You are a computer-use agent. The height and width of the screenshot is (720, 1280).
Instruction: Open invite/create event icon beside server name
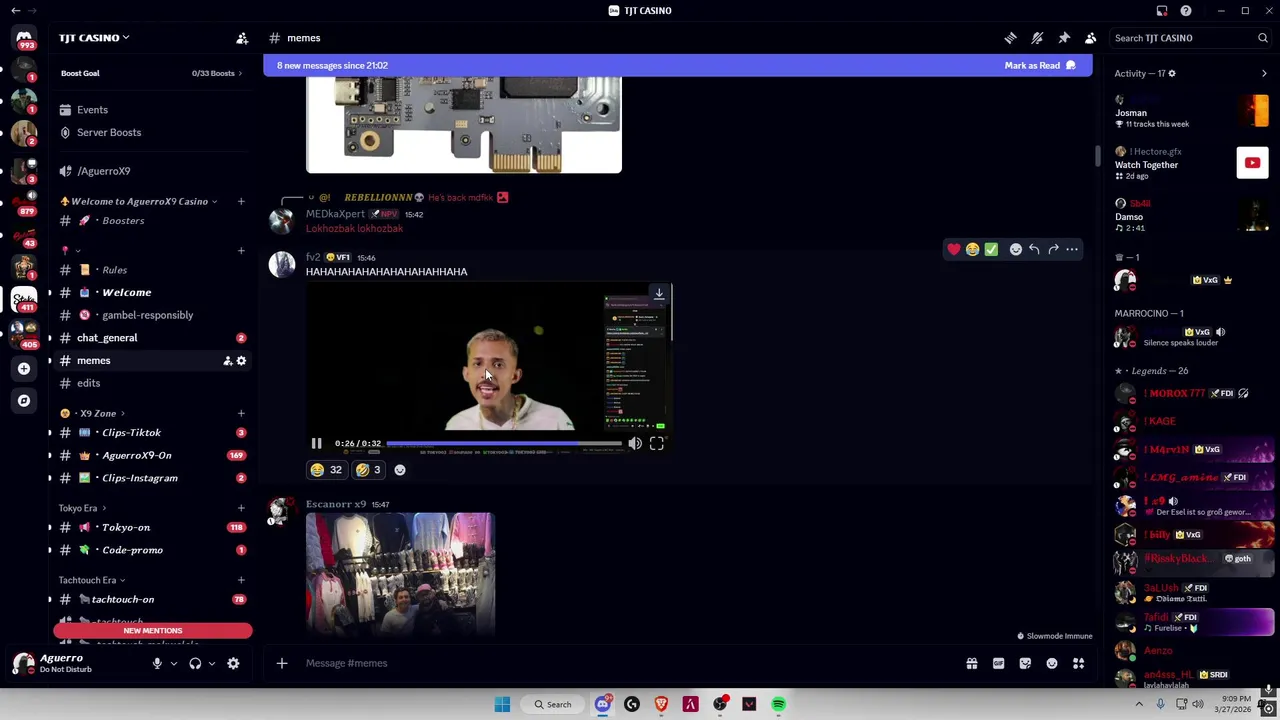point(242,38)
